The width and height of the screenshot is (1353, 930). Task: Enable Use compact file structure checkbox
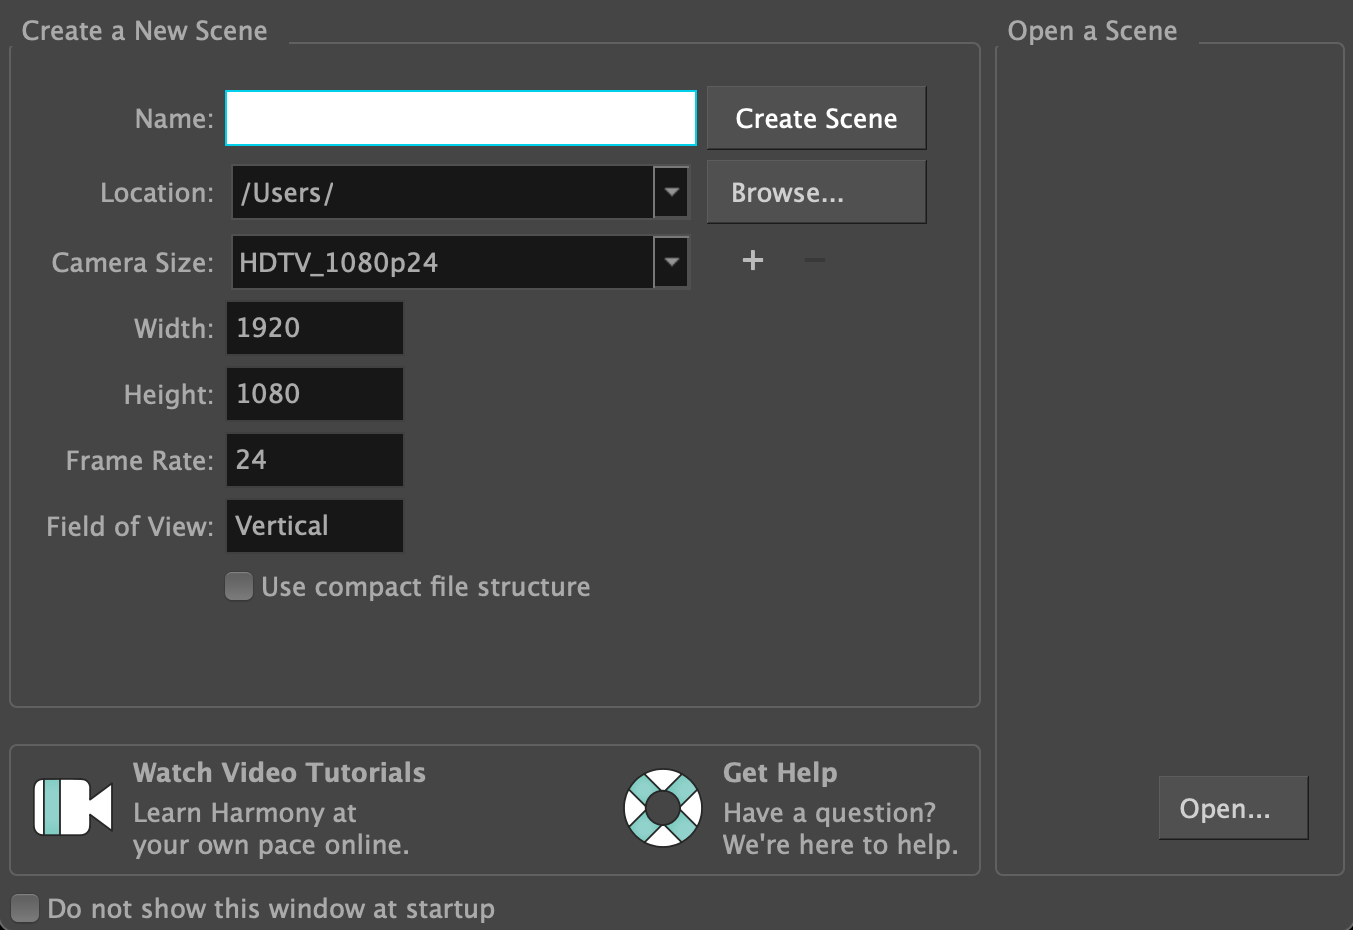(x=239, y=586)
